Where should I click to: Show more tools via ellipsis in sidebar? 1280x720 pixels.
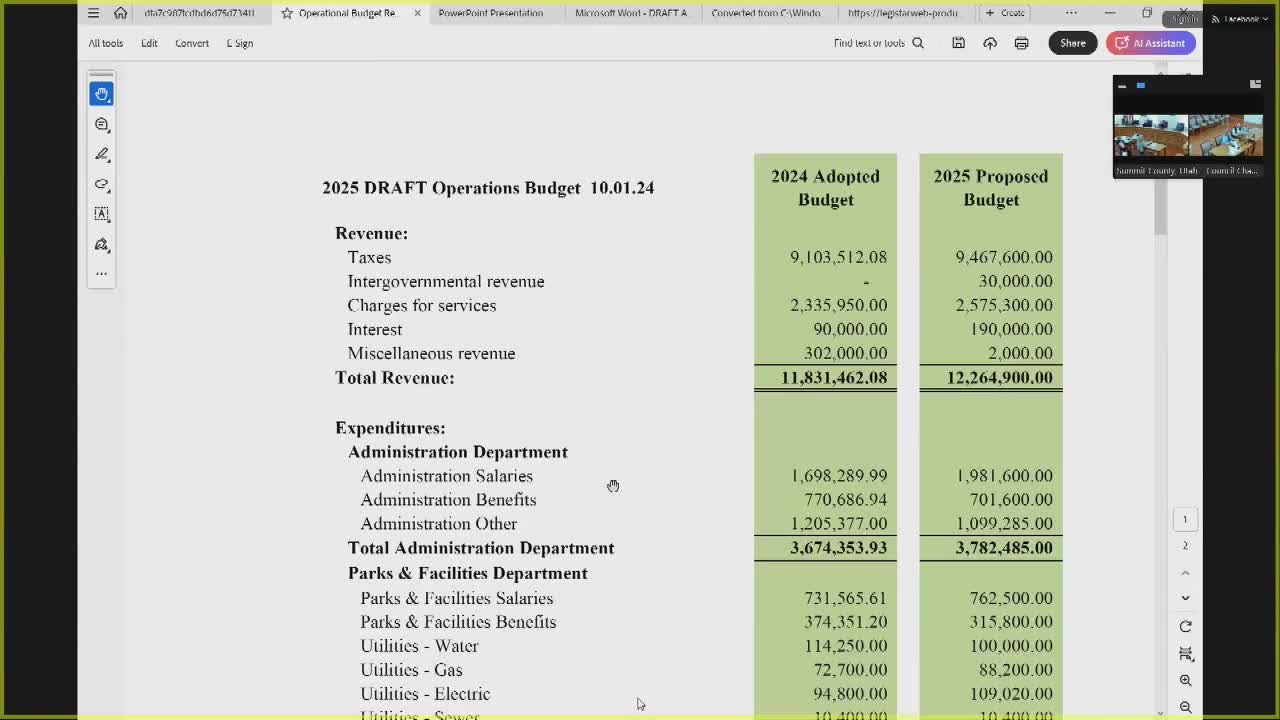click(102, 272)
